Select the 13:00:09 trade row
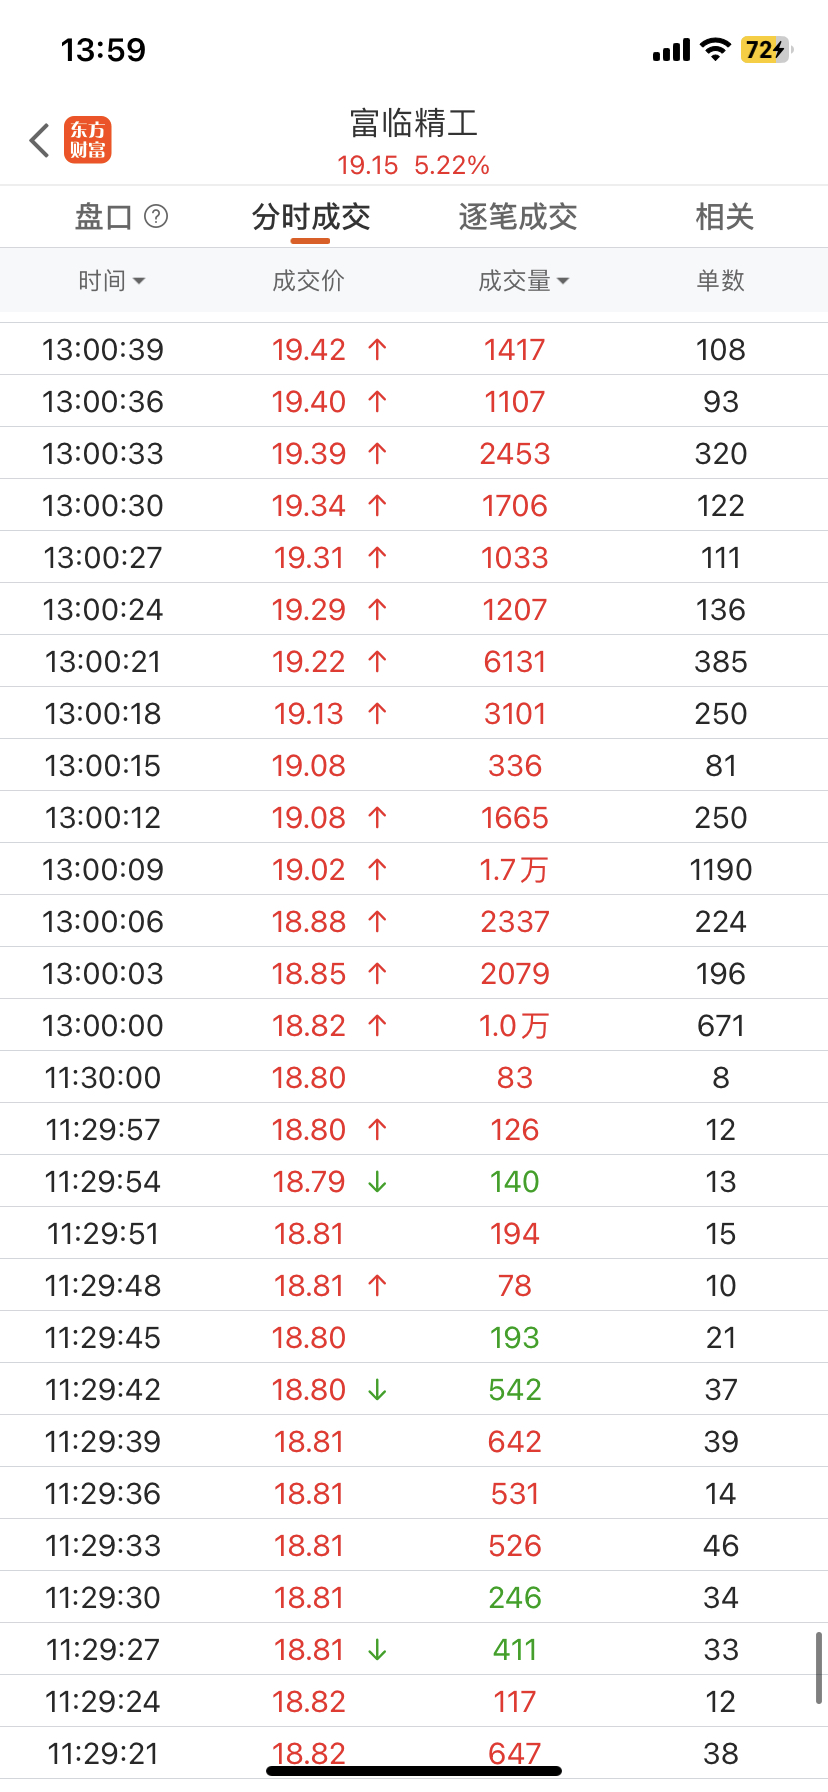 pyautogui.click(x=414, y=870)
